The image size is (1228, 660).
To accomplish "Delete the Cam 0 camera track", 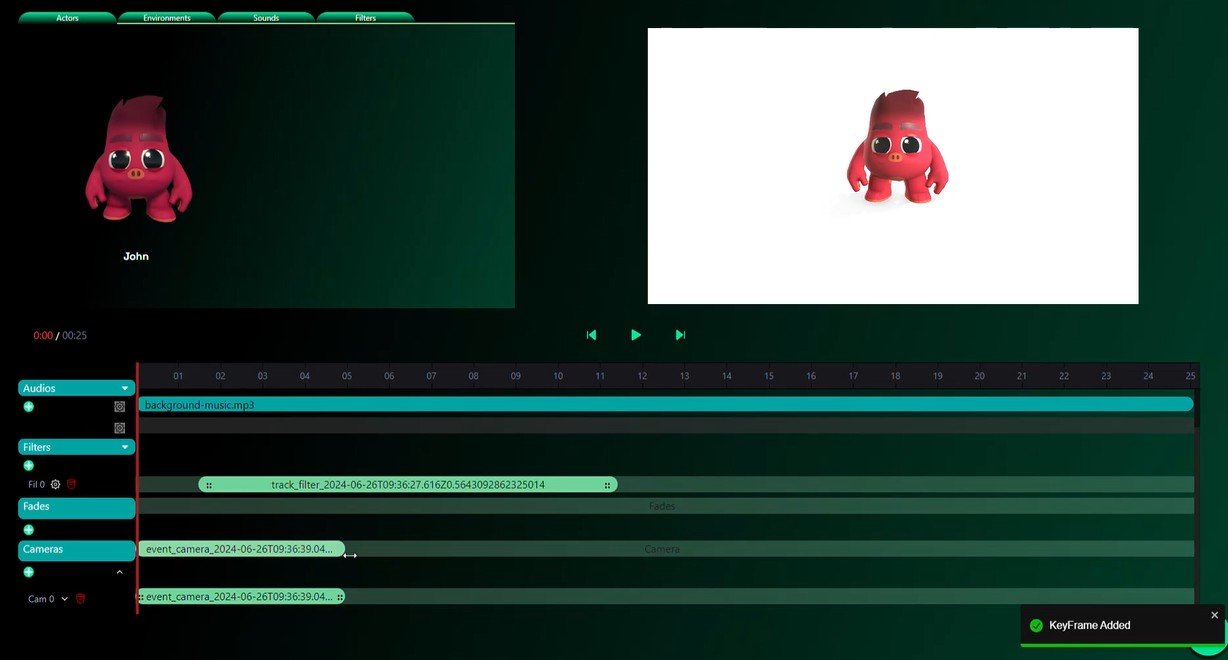I will (81, 599).
